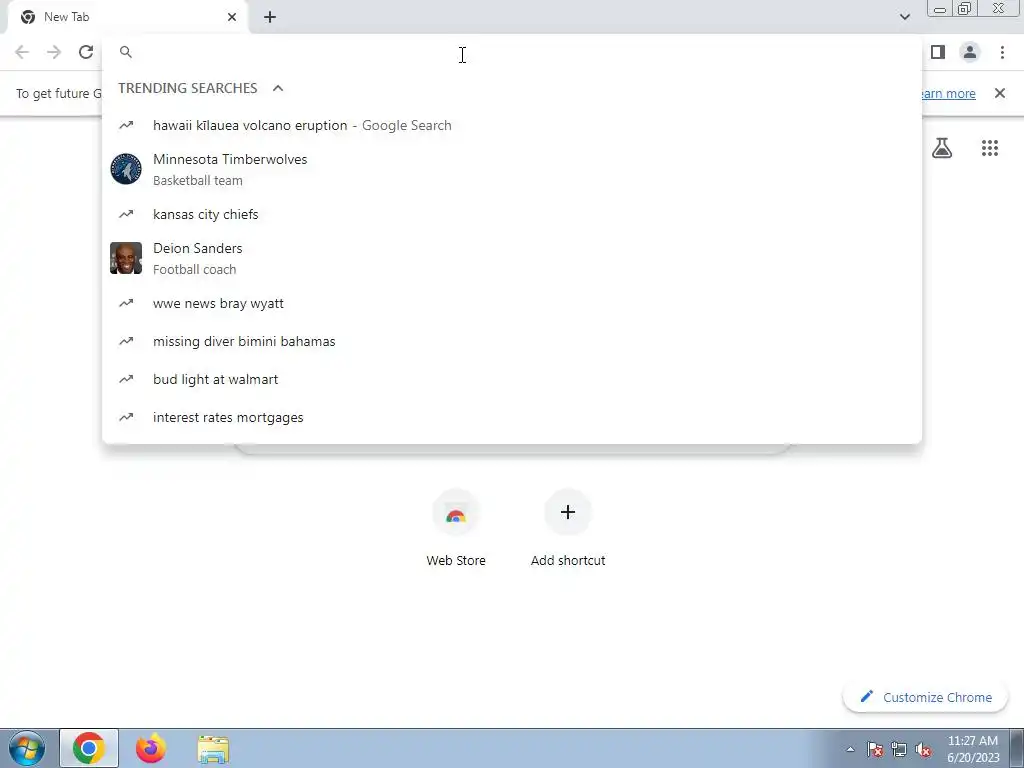Open File Explorer from the taskbar
1024x768 pixels.
pos(213,749)
